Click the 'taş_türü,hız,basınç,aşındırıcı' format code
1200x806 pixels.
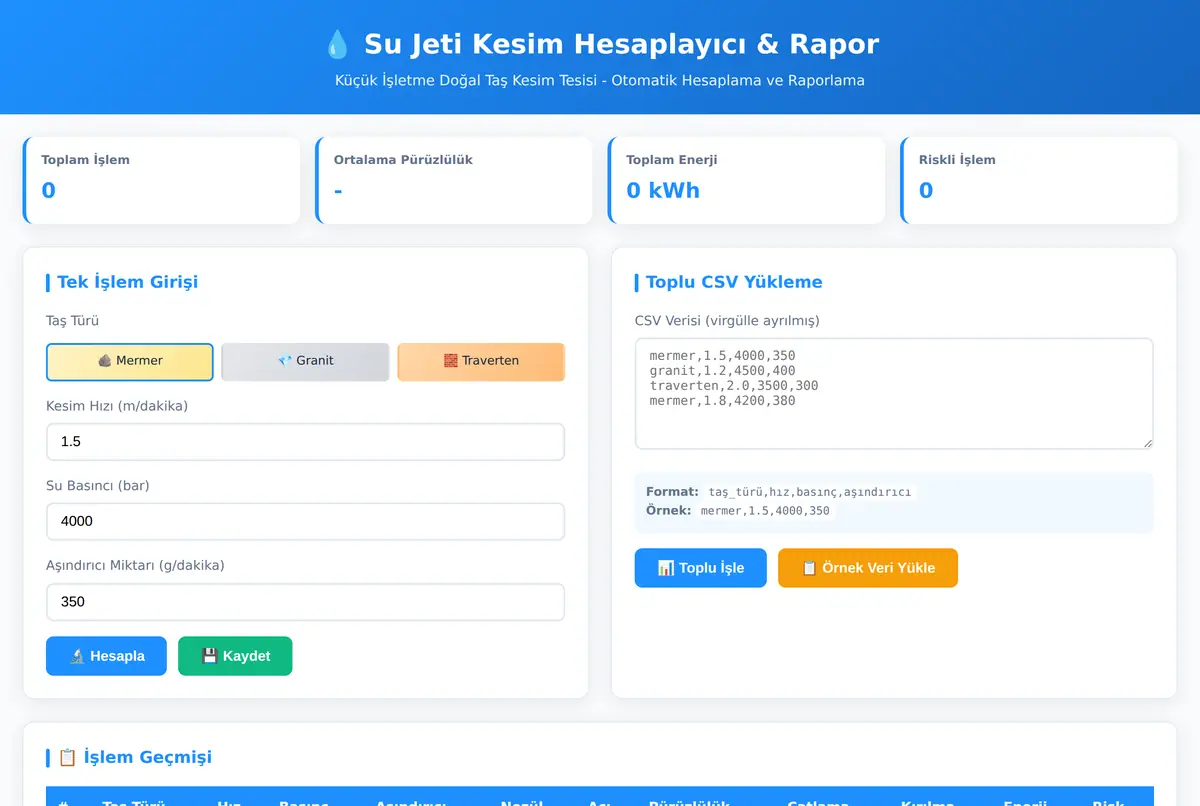pyautogui.click(x=810, y=492)
